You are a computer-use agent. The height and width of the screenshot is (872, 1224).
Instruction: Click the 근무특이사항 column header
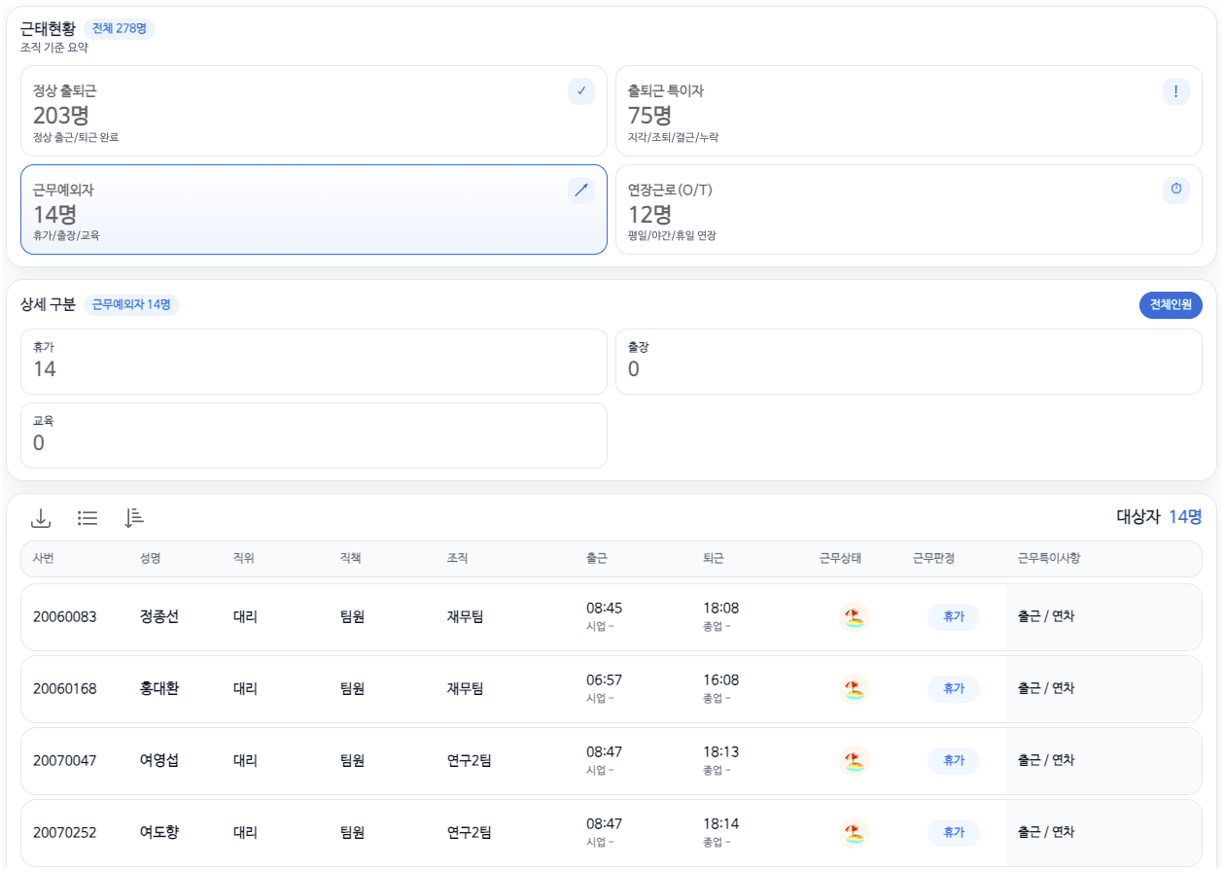coord(1049,559)
